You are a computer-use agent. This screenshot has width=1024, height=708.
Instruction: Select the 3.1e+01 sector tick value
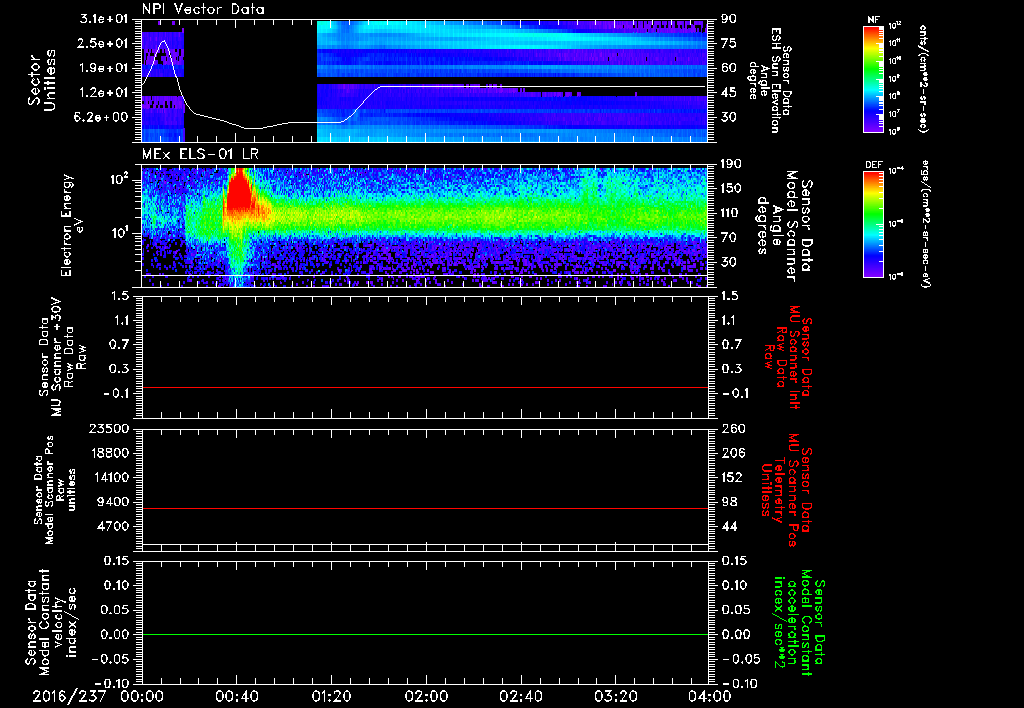tap(104, 19)
